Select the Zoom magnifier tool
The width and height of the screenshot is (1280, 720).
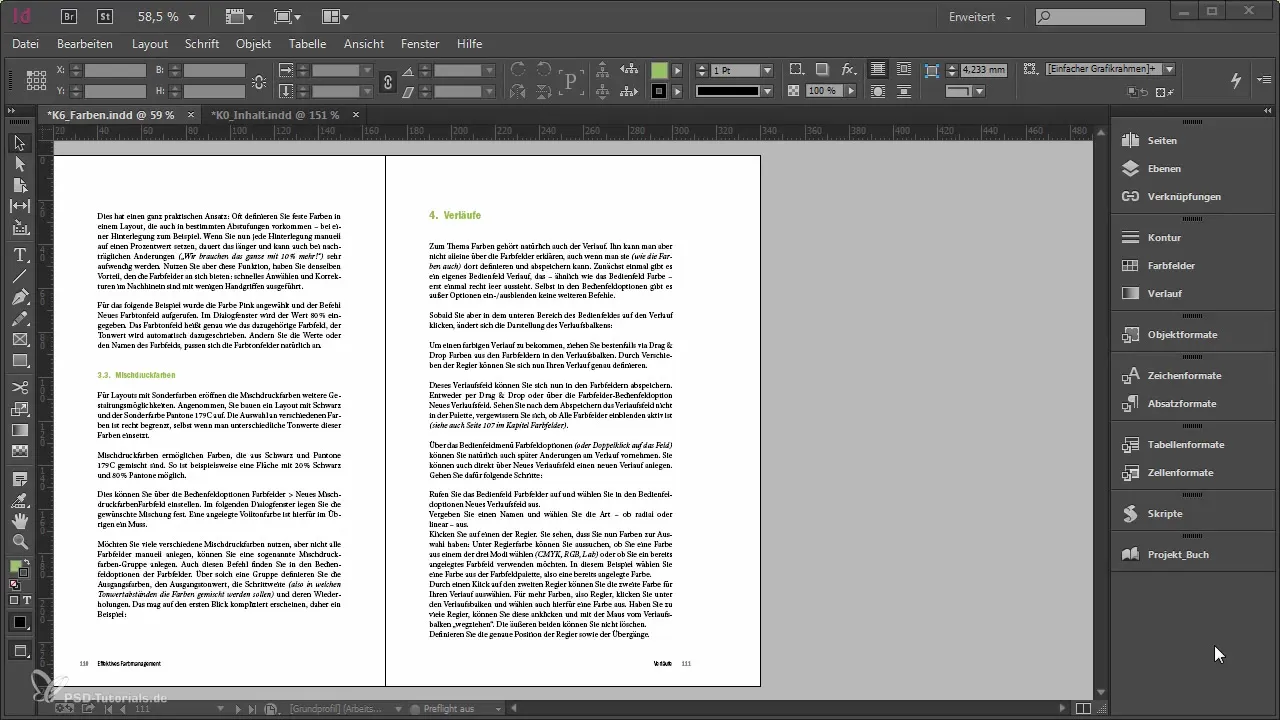[20, 542]
